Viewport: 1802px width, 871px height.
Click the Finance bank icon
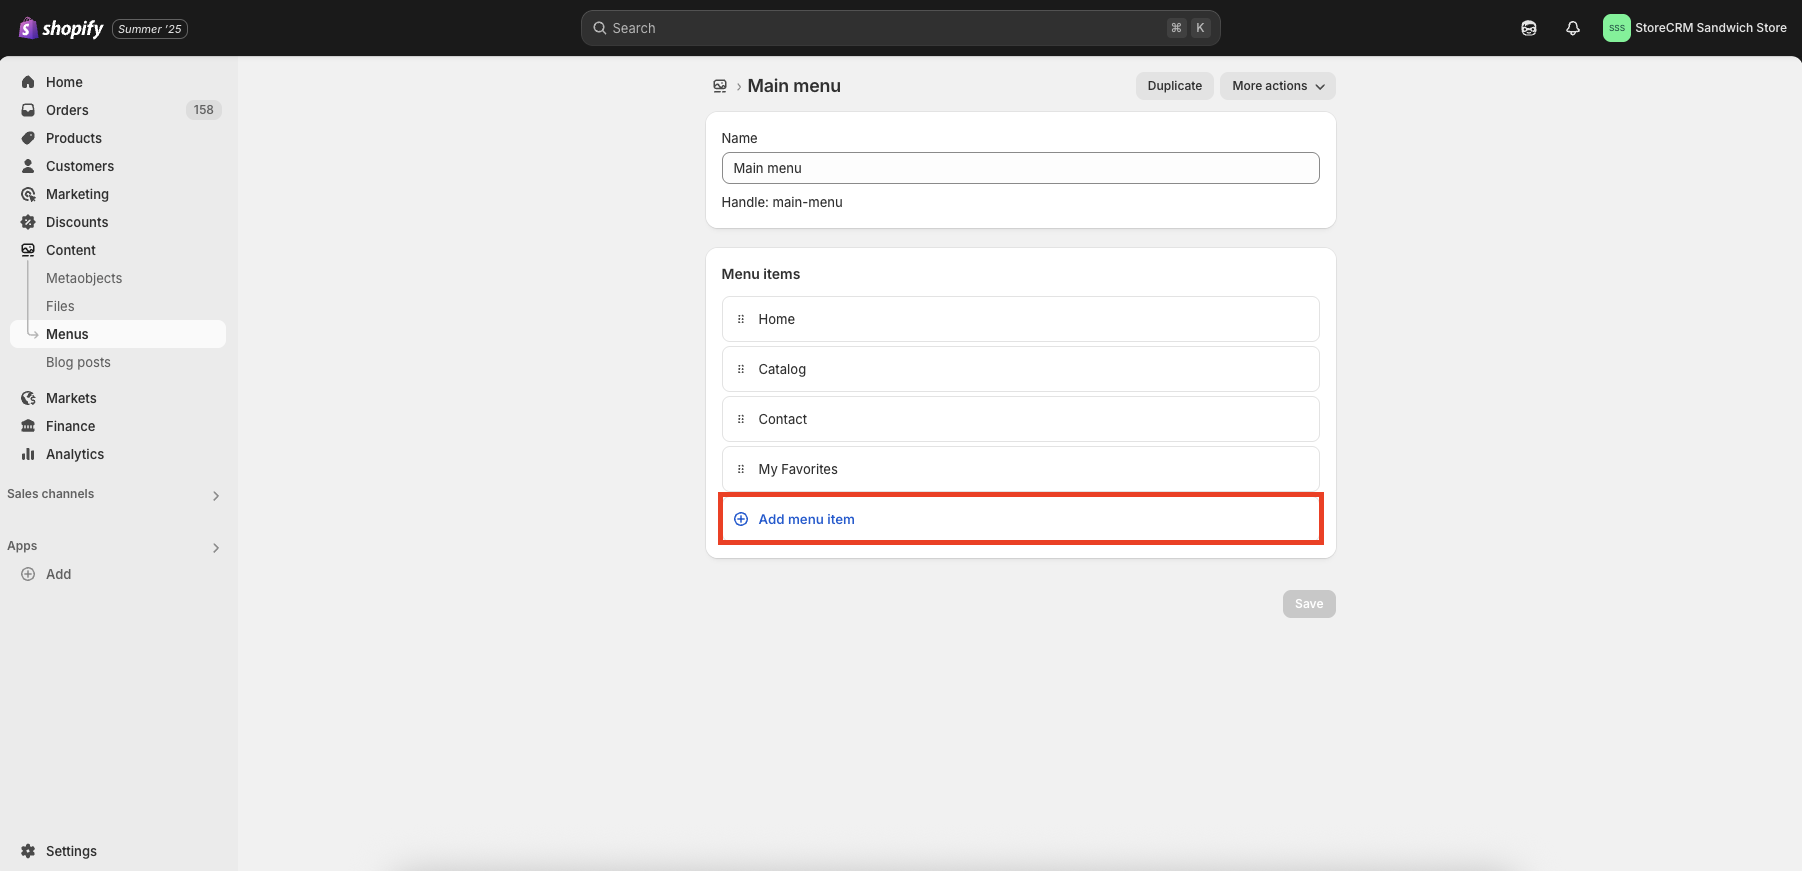click(28, 426)
